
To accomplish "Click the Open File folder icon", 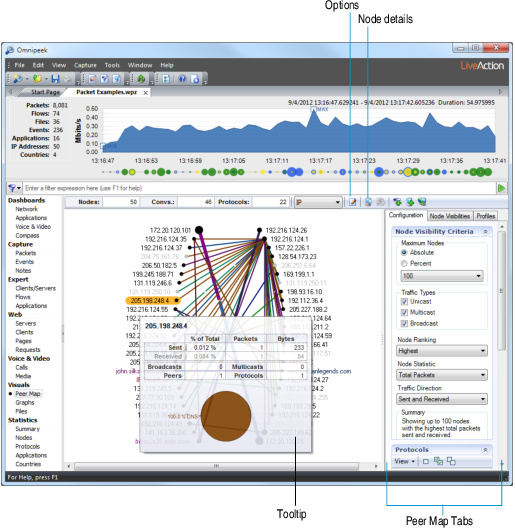I will pyautogui.click(x=37, y=79).
